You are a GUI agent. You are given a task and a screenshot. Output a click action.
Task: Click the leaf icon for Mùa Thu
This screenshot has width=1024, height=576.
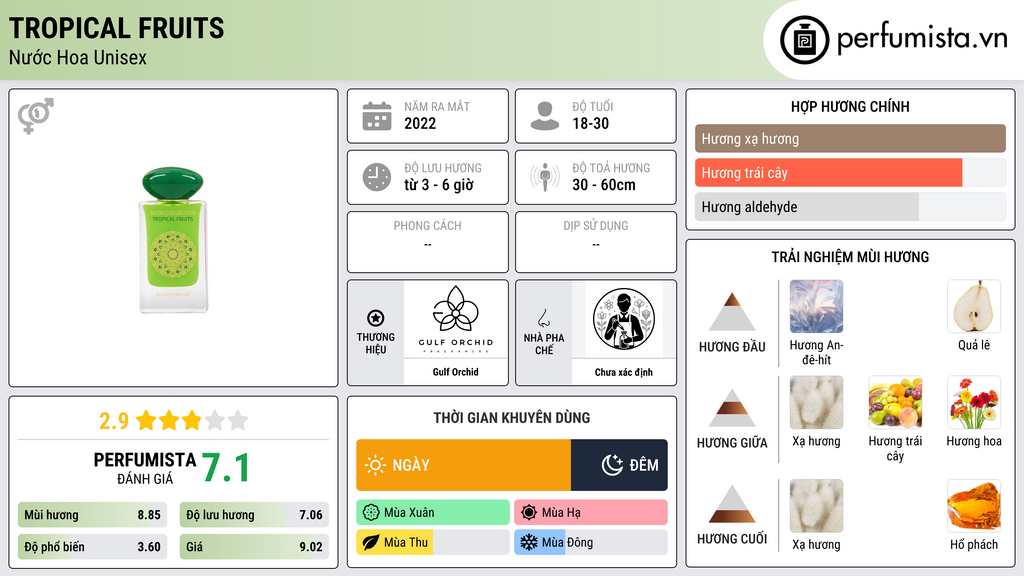[x=371, y=543]
